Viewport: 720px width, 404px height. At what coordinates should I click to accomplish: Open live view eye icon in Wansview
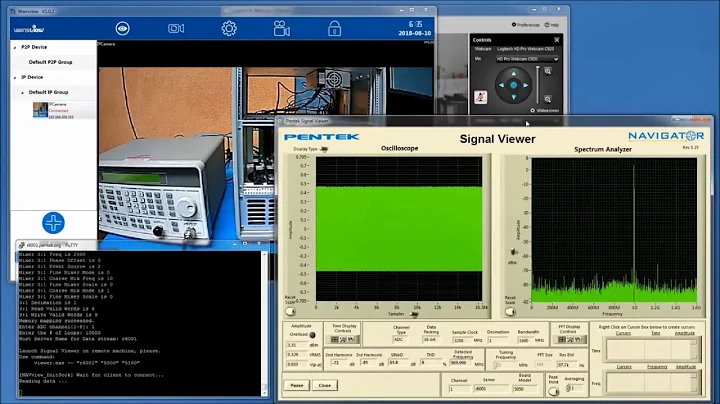(x=122, y=28)
